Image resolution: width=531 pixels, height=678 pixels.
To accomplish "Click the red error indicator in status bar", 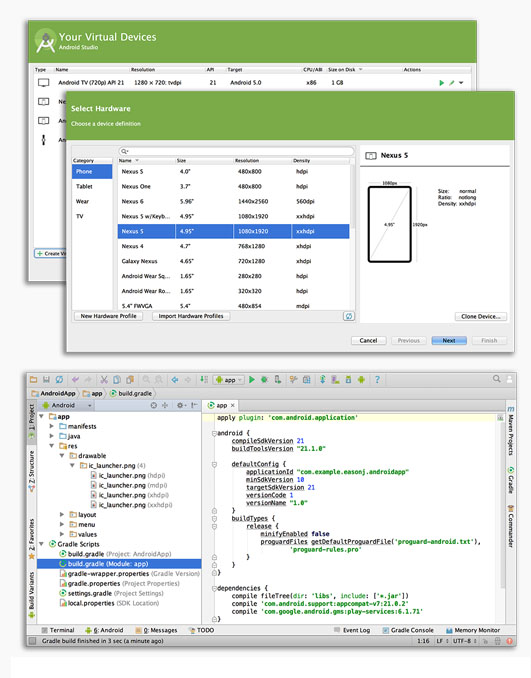I will [509, 641].
